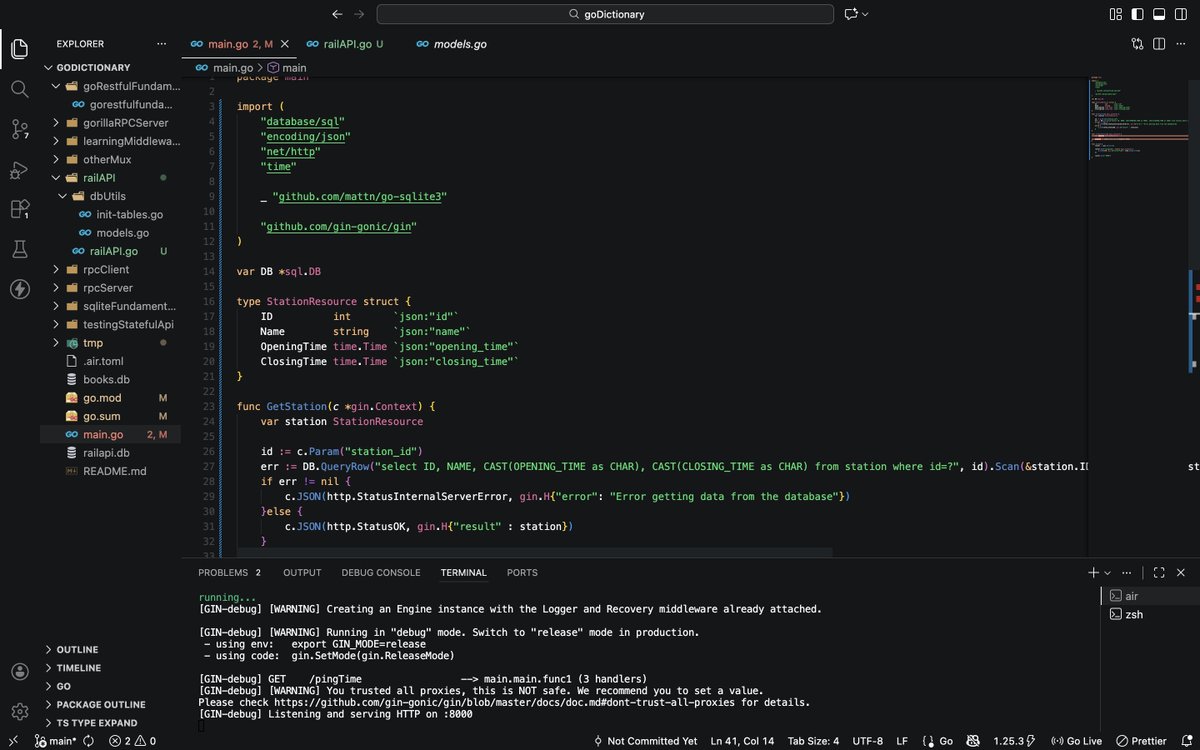Switch to the railAPI.go editor tab
The width and height of the screenshot is (1200, 750).
tap(344, 44)
